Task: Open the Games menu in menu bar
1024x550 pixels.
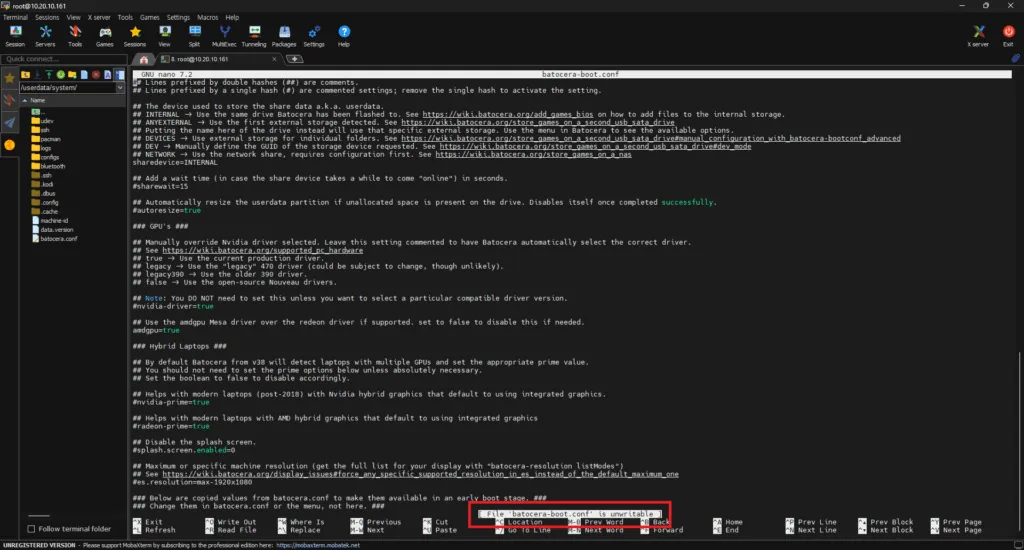Action: coord(150,18)
